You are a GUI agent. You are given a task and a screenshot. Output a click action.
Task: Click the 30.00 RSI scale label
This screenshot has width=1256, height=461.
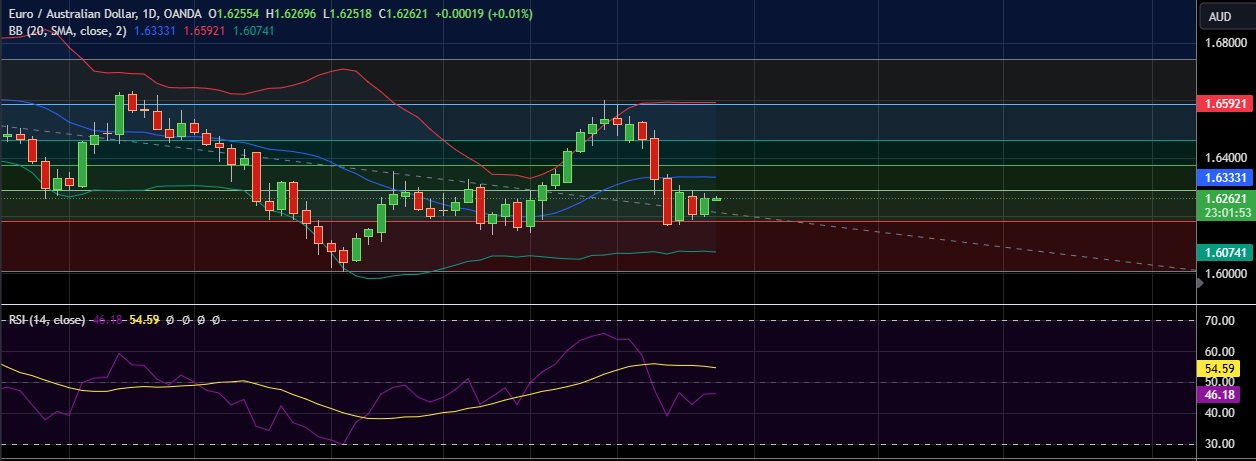[x=1220, y=444]
